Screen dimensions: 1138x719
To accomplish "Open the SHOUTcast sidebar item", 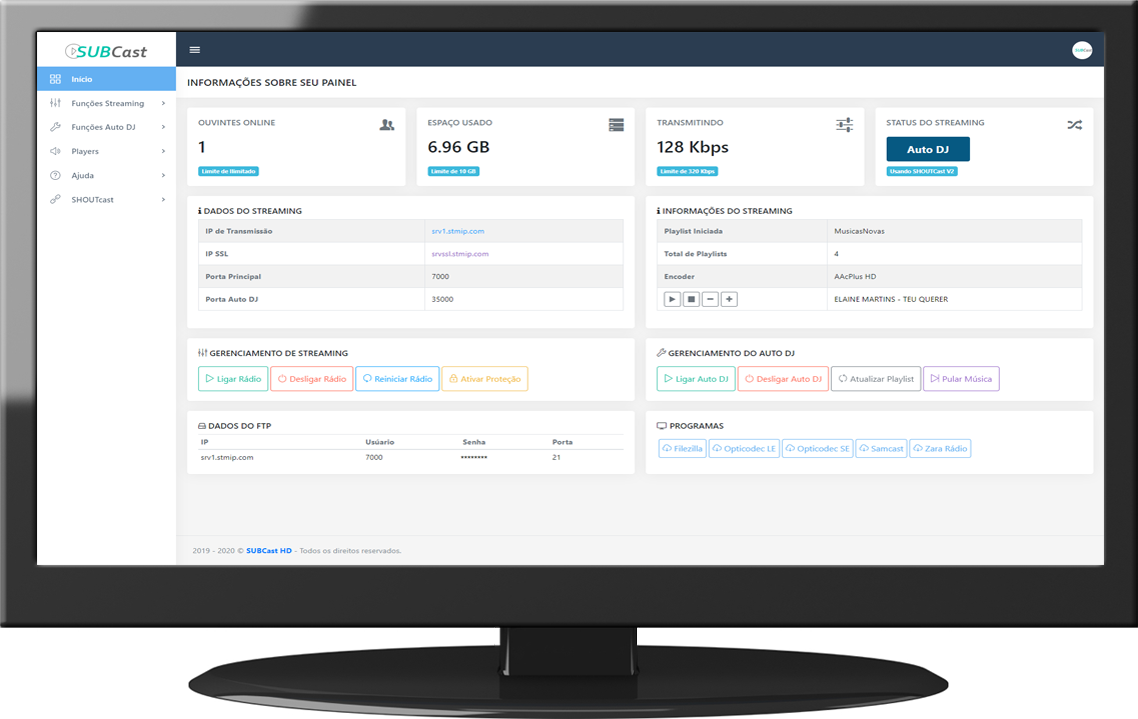I will click(107, 200).
